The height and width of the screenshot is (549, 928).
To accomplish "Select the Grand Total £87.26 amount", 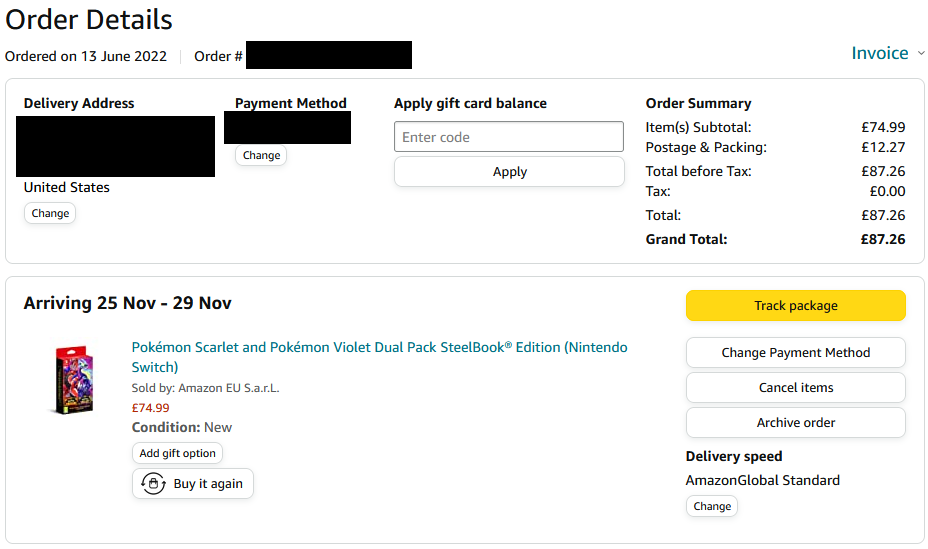I will pyautogui.click(x=882, y=239).
